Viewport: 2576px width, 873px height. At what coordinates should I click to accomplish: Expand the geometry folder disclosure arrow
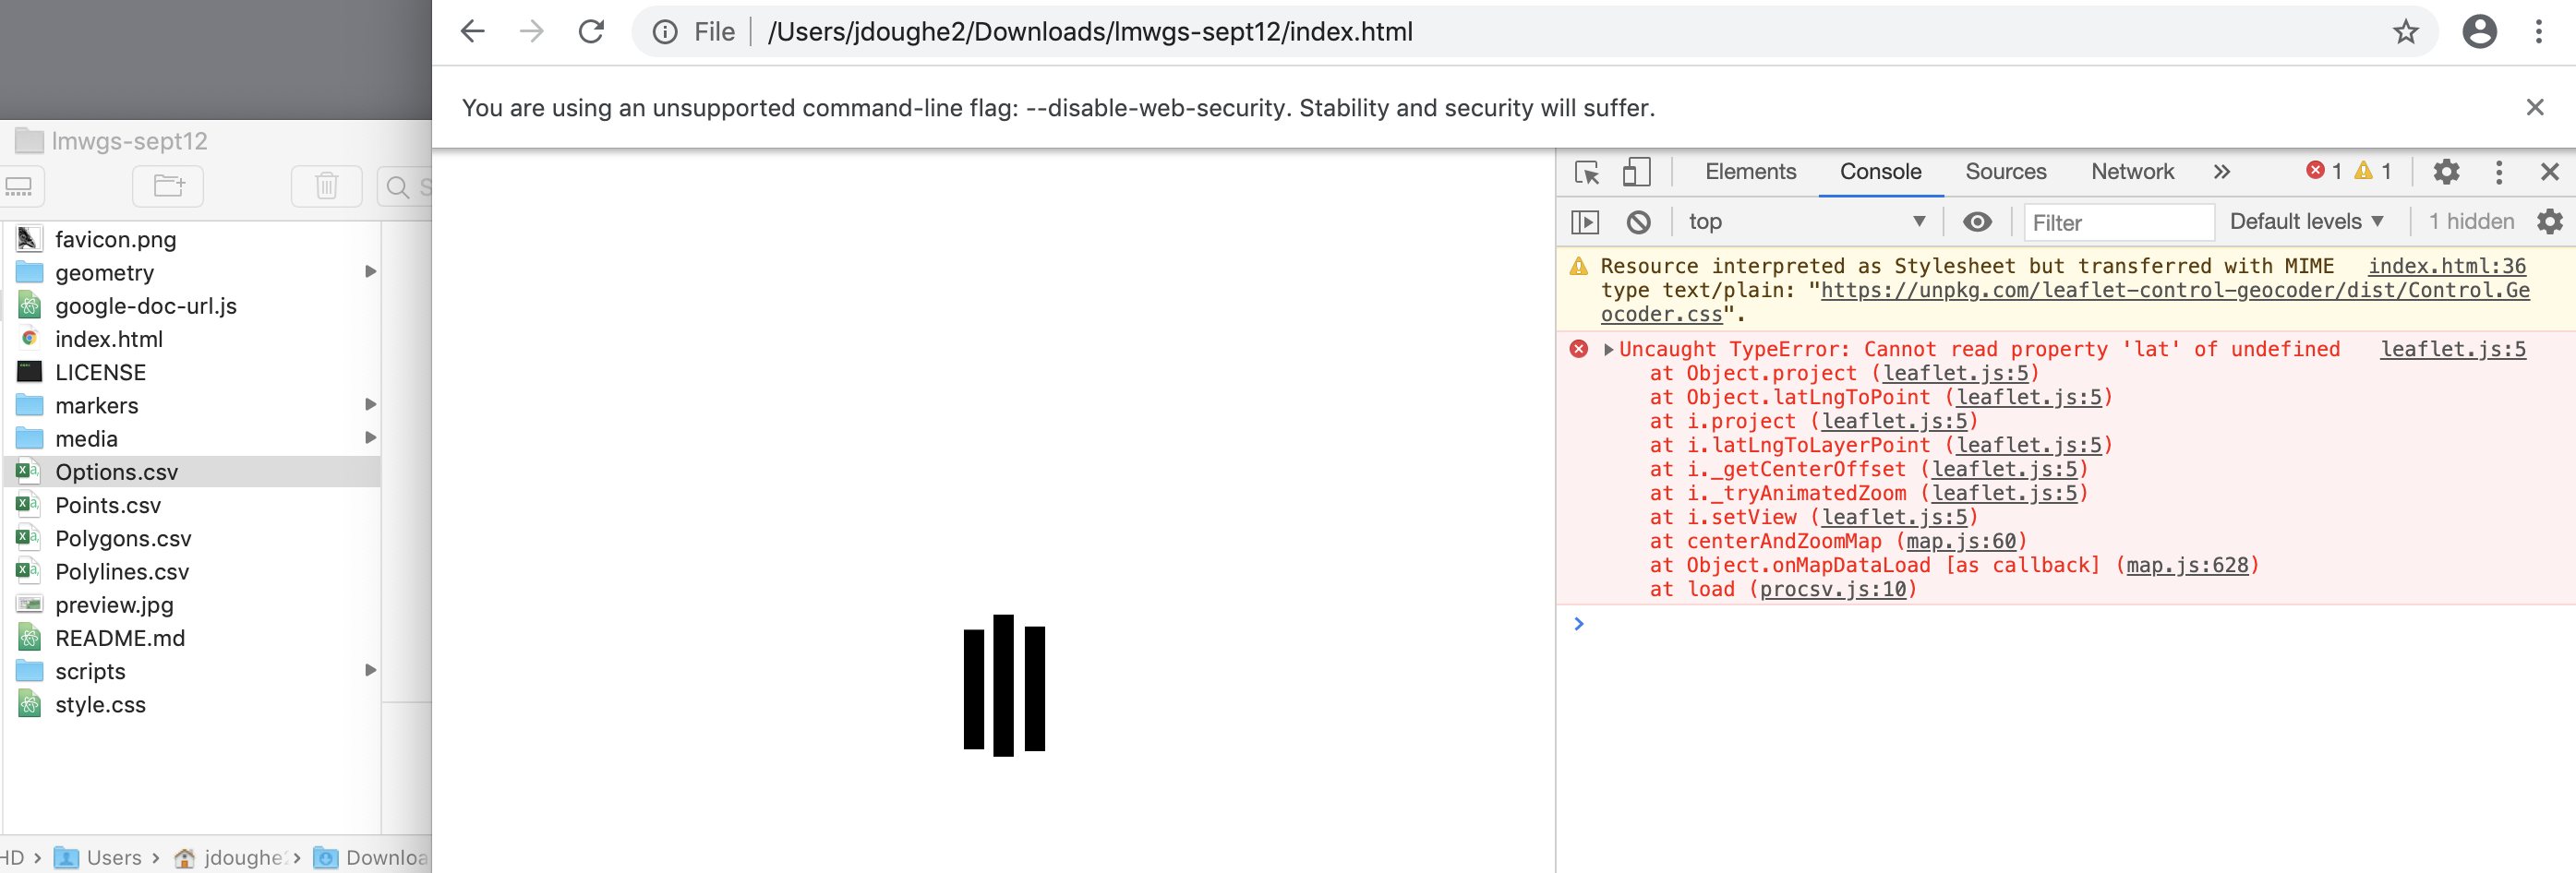tap(371, 271)
